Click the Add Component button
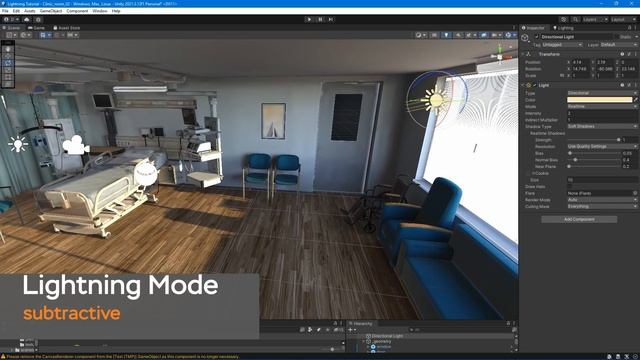 click(x=579, y=220)
